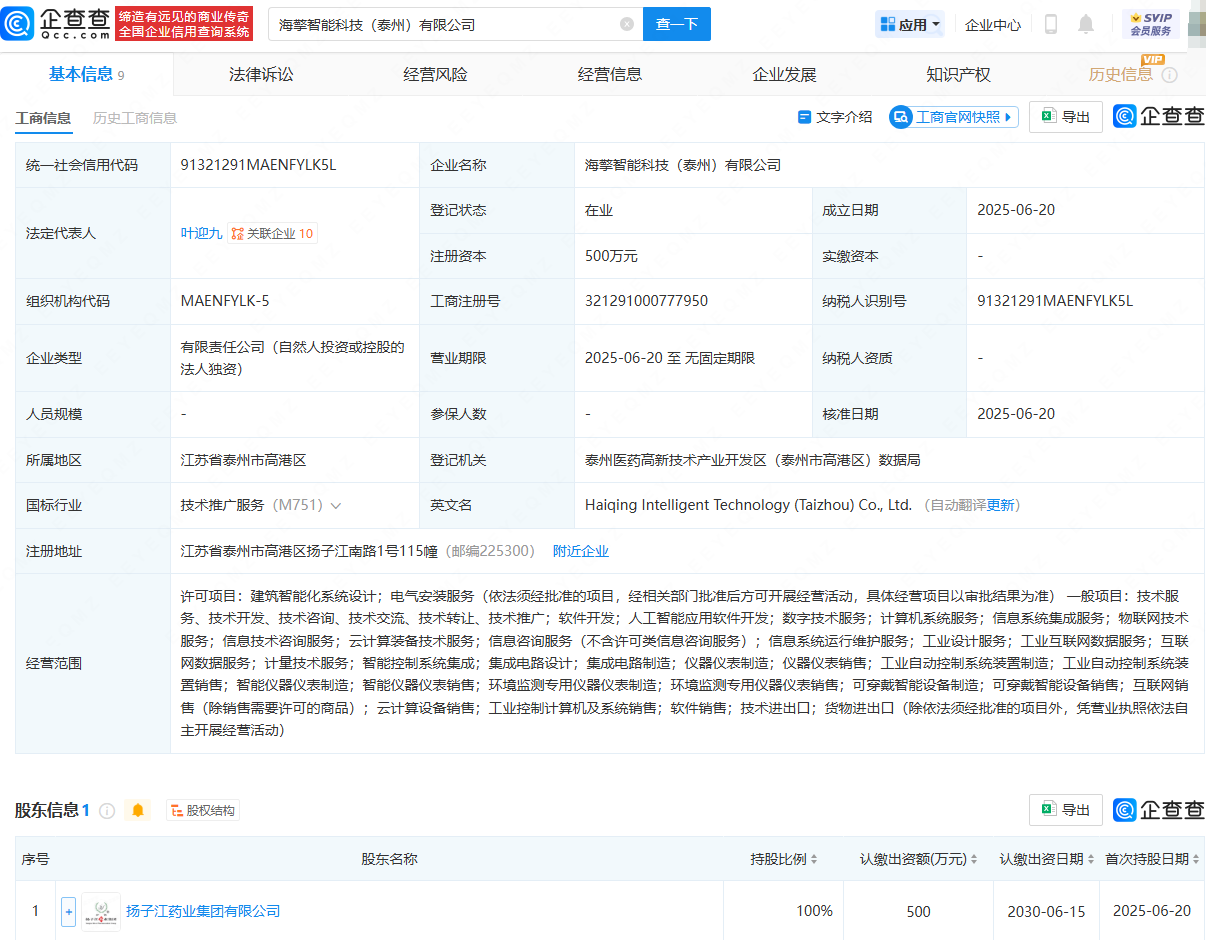1206x940 pixels.
Task: Switch to 历史信息 VIP tab
Action: point(1120,75)
